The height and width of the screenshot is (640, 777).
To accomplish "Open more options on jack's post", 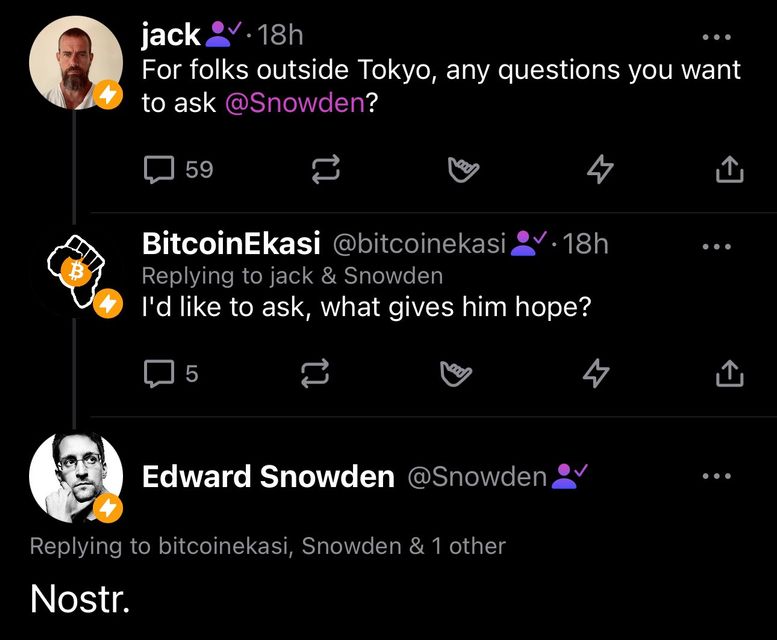I will pos(717,38).
